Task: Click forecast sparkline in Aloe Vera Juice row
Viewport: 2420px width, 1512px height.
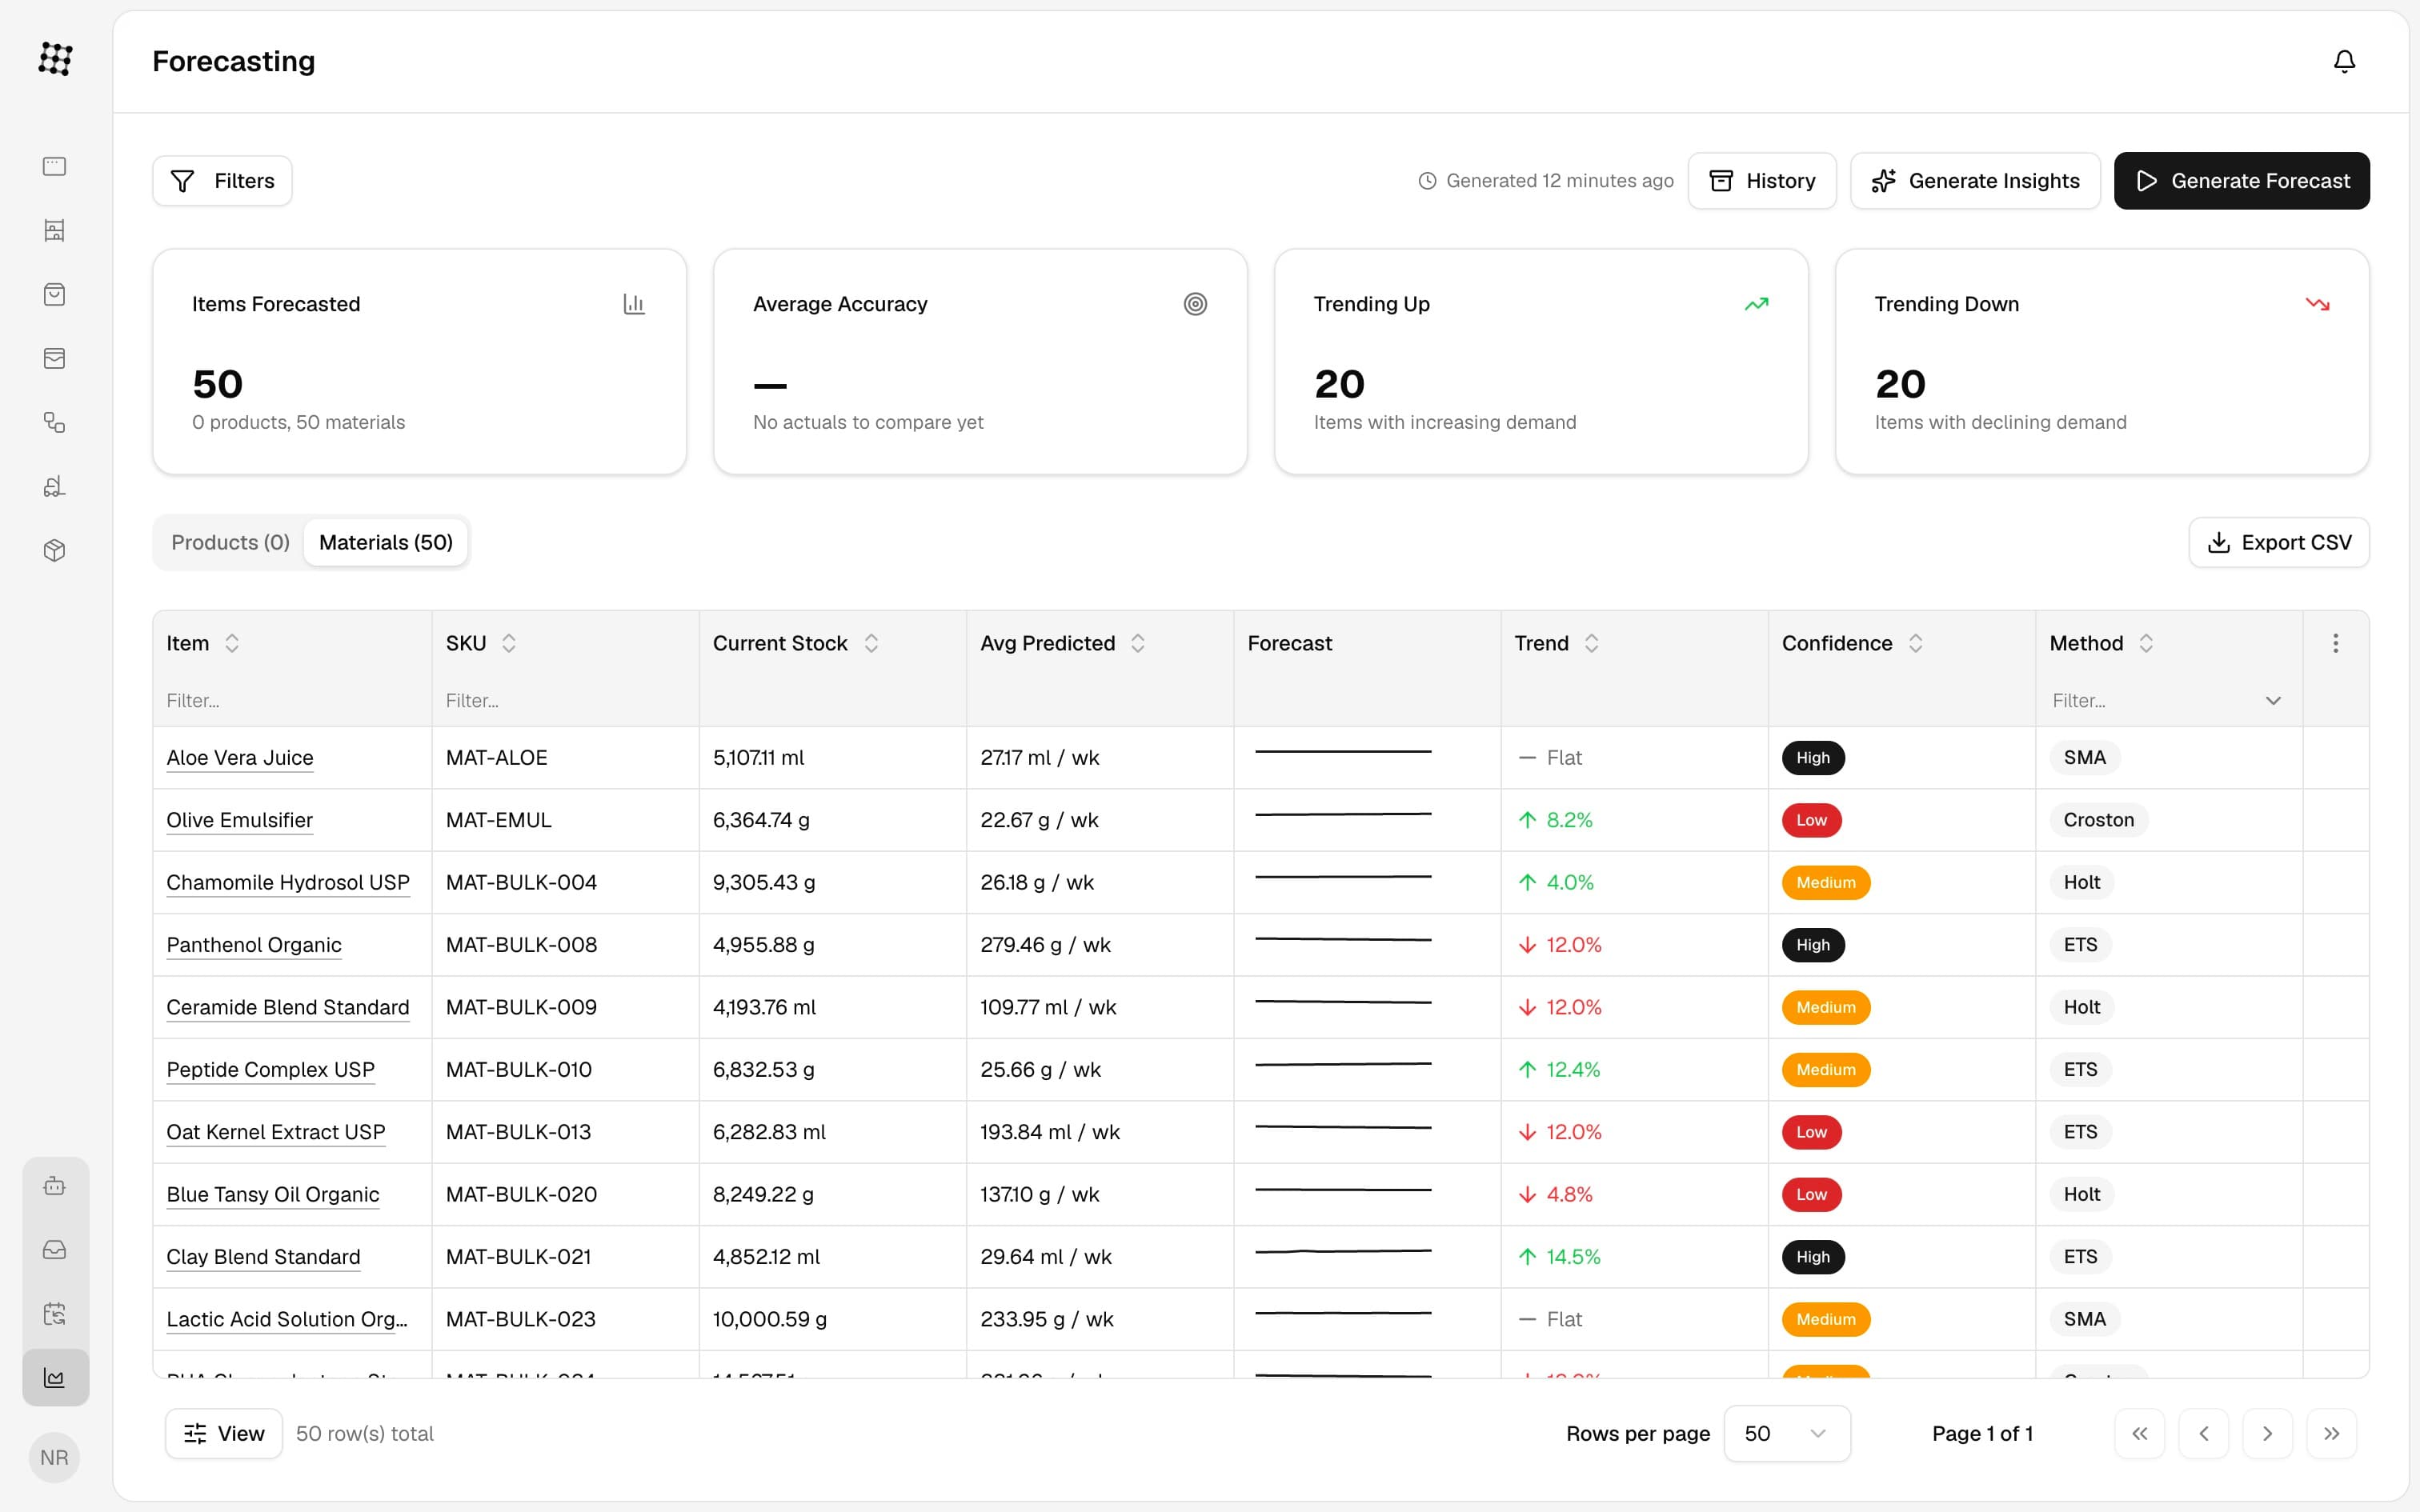Action: 1343,752
